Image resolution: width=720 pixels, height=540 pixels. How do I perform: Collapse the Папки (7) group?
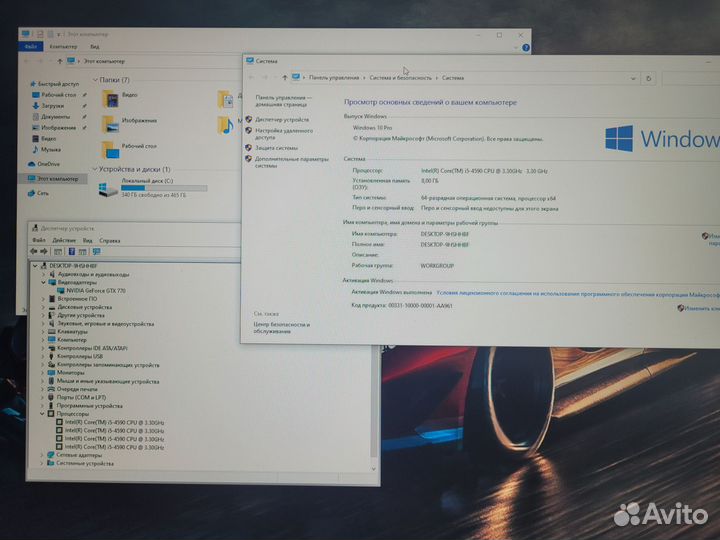point(95,80)
